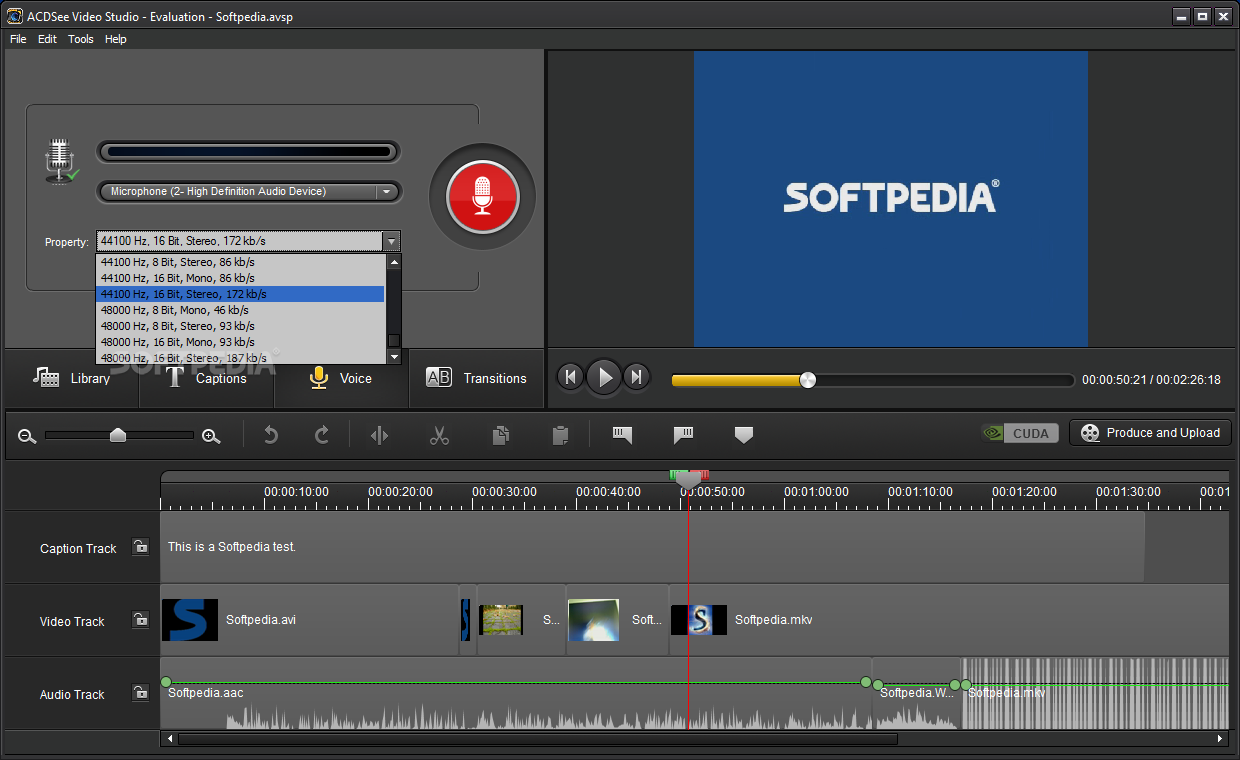The width and height of the screenshot is (1240, 760).
Task: Select 48000 Hz, 8 Bit, Stereo, 93 kb/s
Action: [x=240, y=326]
